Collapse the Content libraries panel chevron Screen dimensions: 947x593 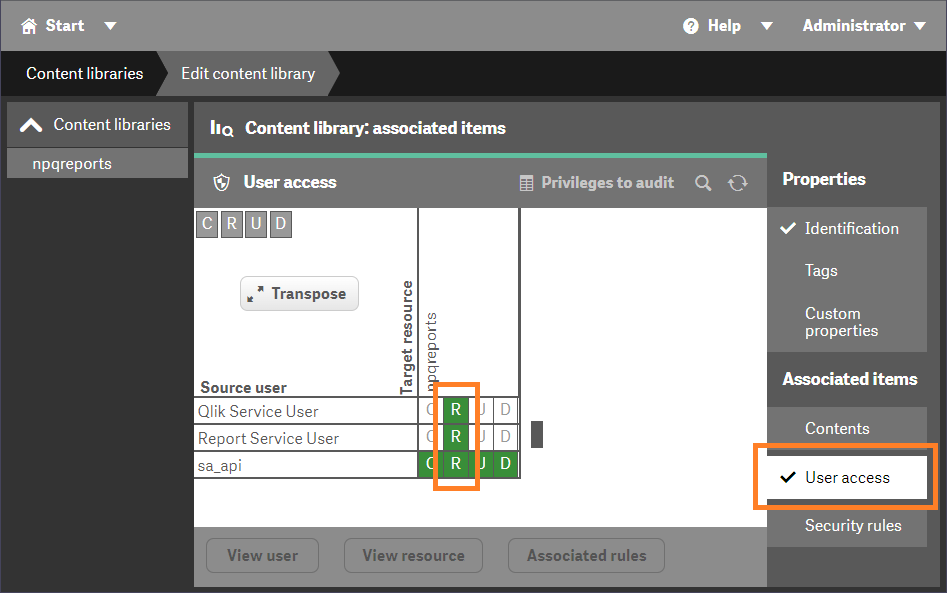coord(31,125)
